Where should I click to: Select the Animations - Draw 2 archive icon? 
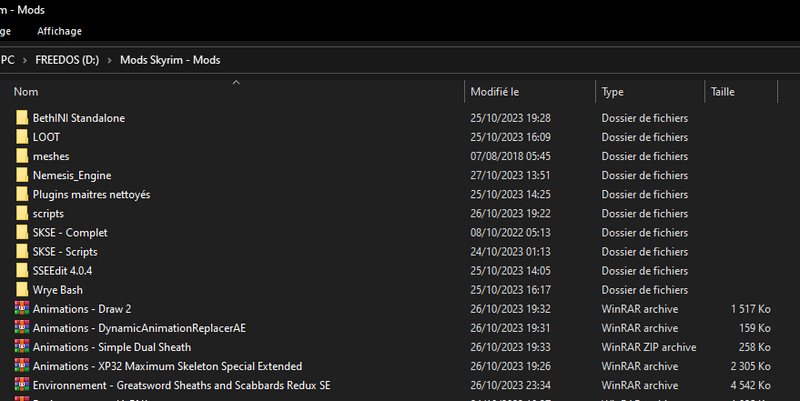pyautogui.click(x=23, y=309)
